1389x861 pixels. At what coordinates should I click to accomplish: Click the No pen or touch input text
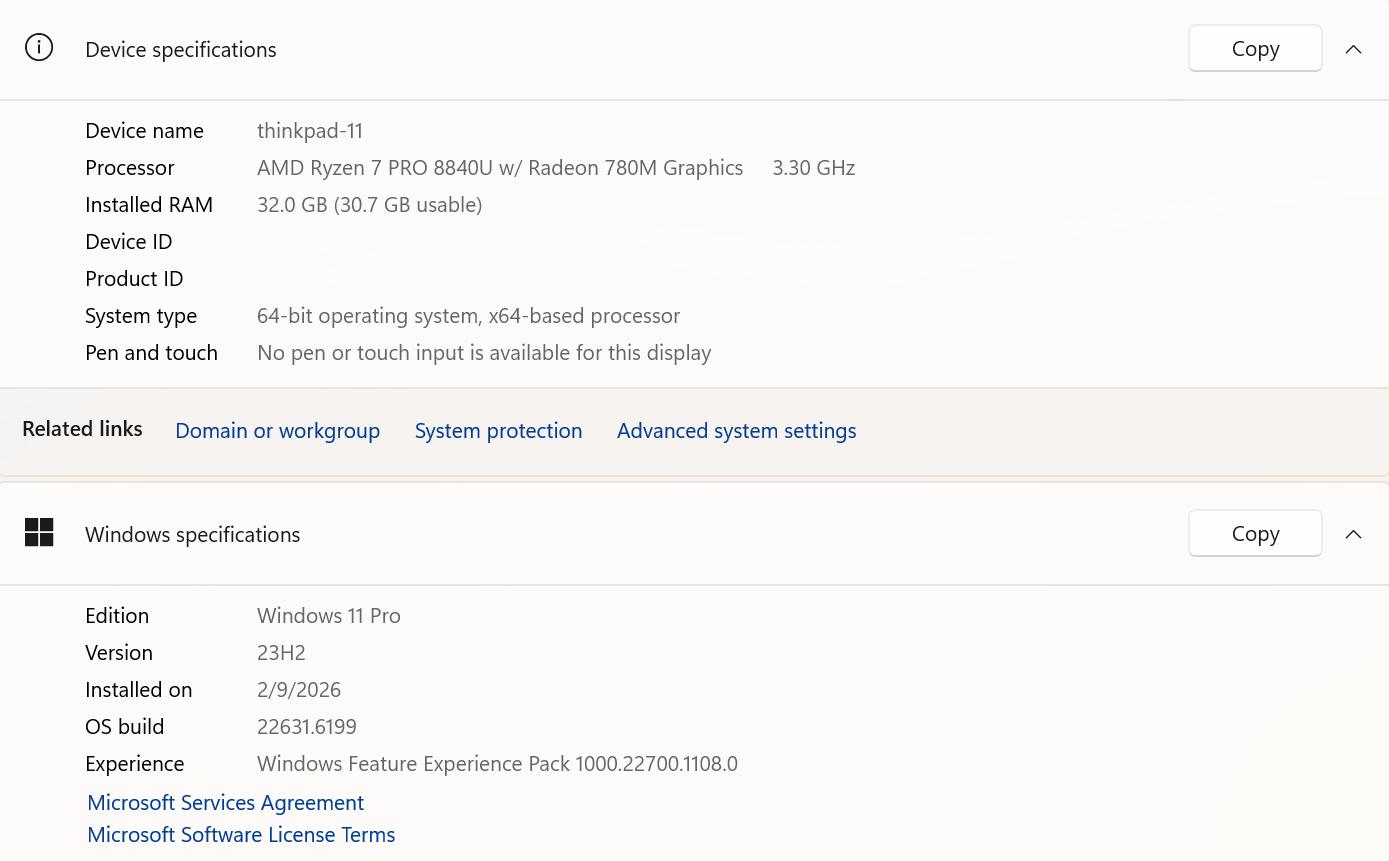(x=484, y=352)
